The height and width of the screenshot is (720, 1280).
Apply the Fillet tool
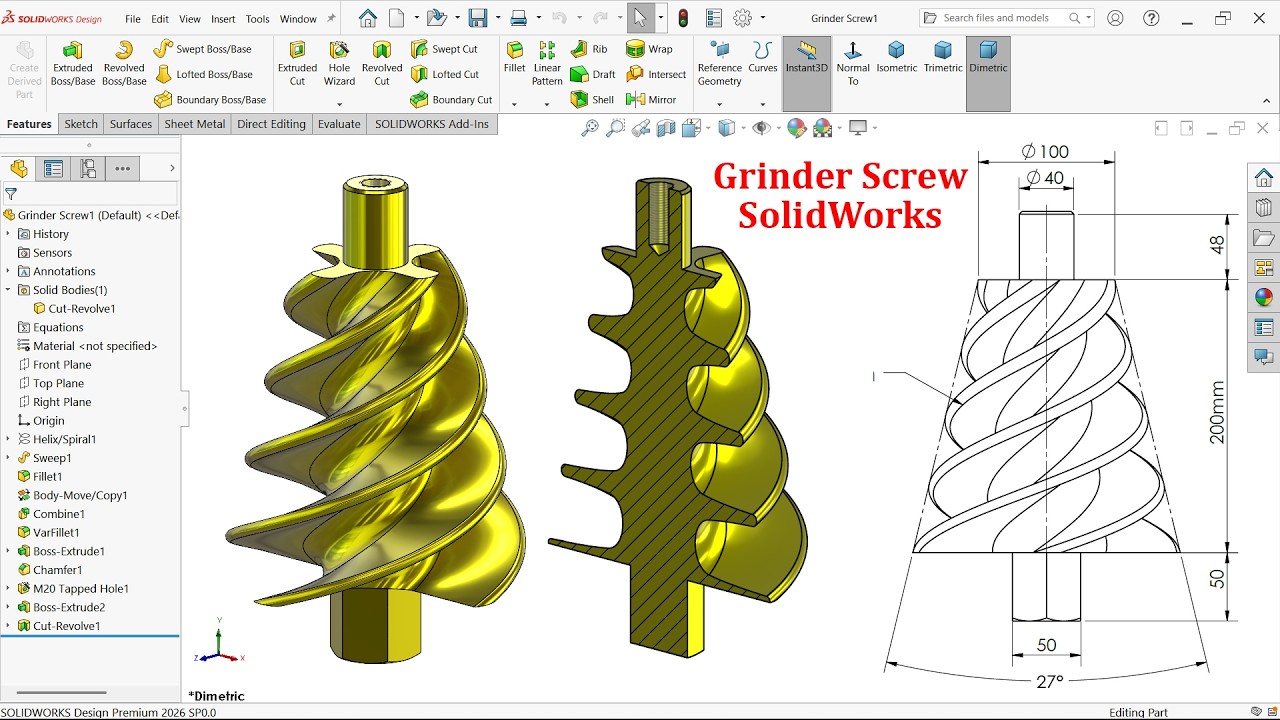[515, 57]
